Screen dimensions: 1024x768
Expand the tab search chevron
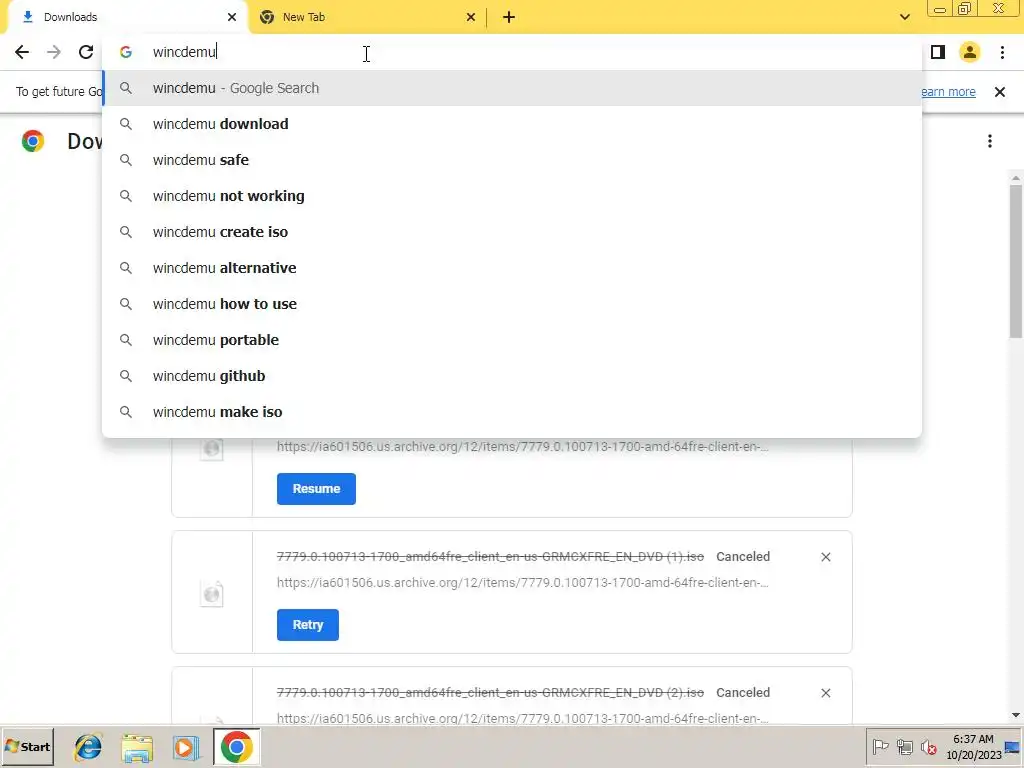point(904,17)
